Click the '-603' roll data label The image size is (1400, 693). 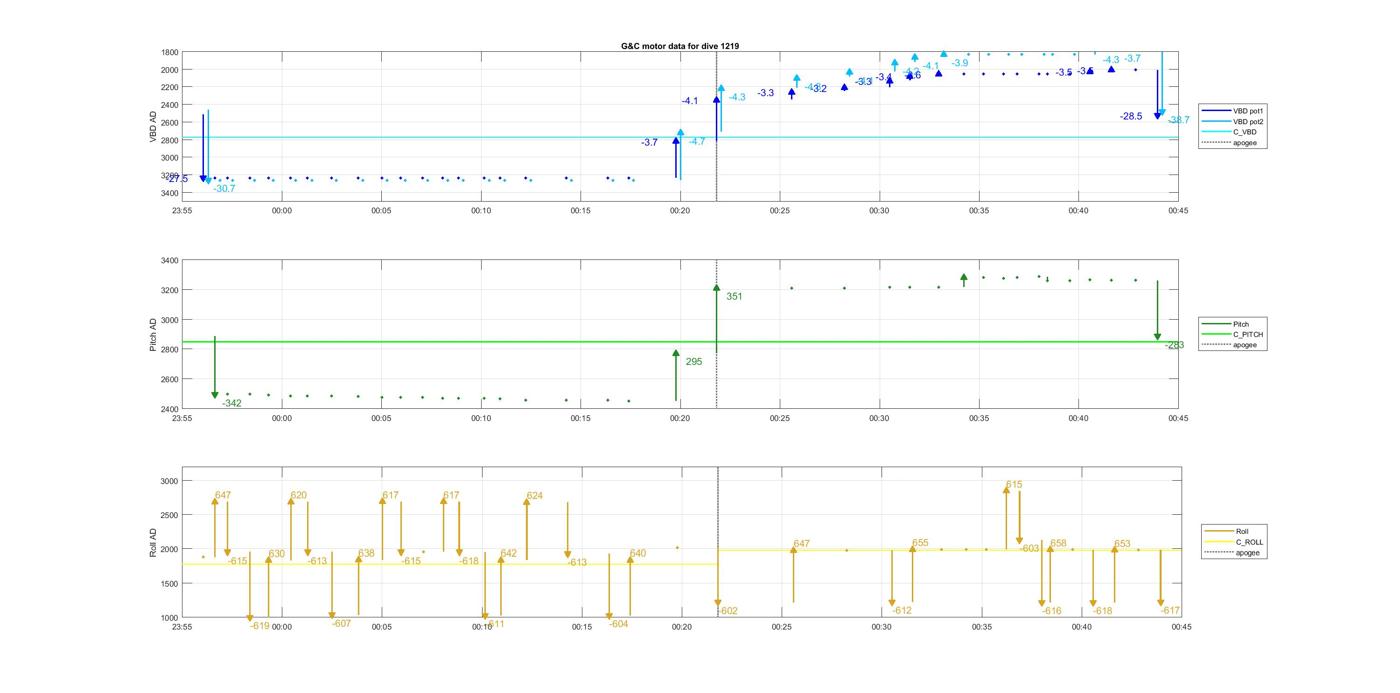[x=1030, y=548]
